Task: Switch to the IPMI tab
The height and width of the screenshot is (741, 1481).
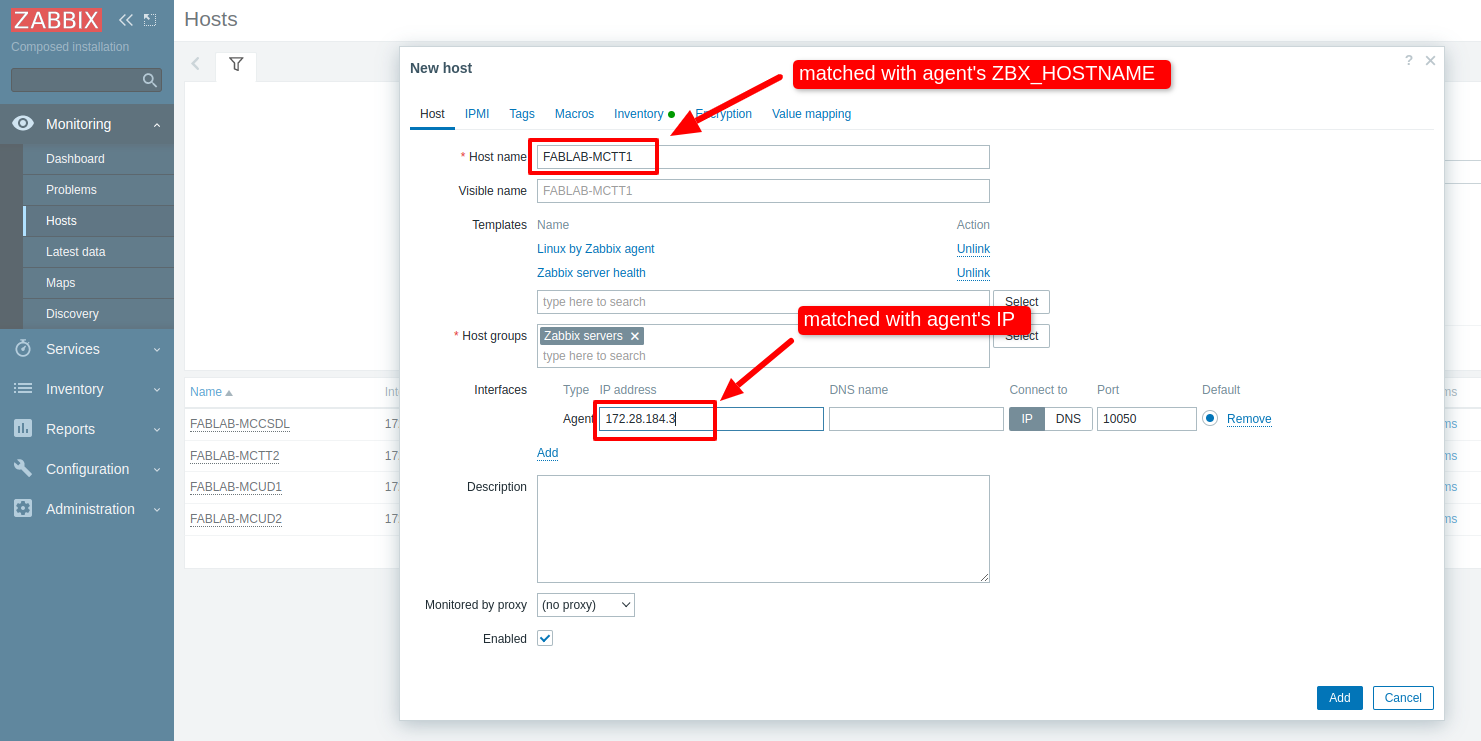Action: click(x=477, y=114)
